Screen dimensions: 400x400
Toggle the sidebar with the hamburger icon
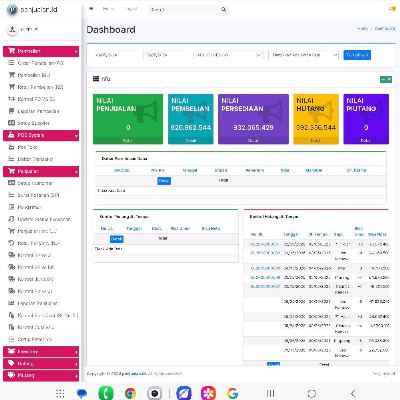click(91, 9)
